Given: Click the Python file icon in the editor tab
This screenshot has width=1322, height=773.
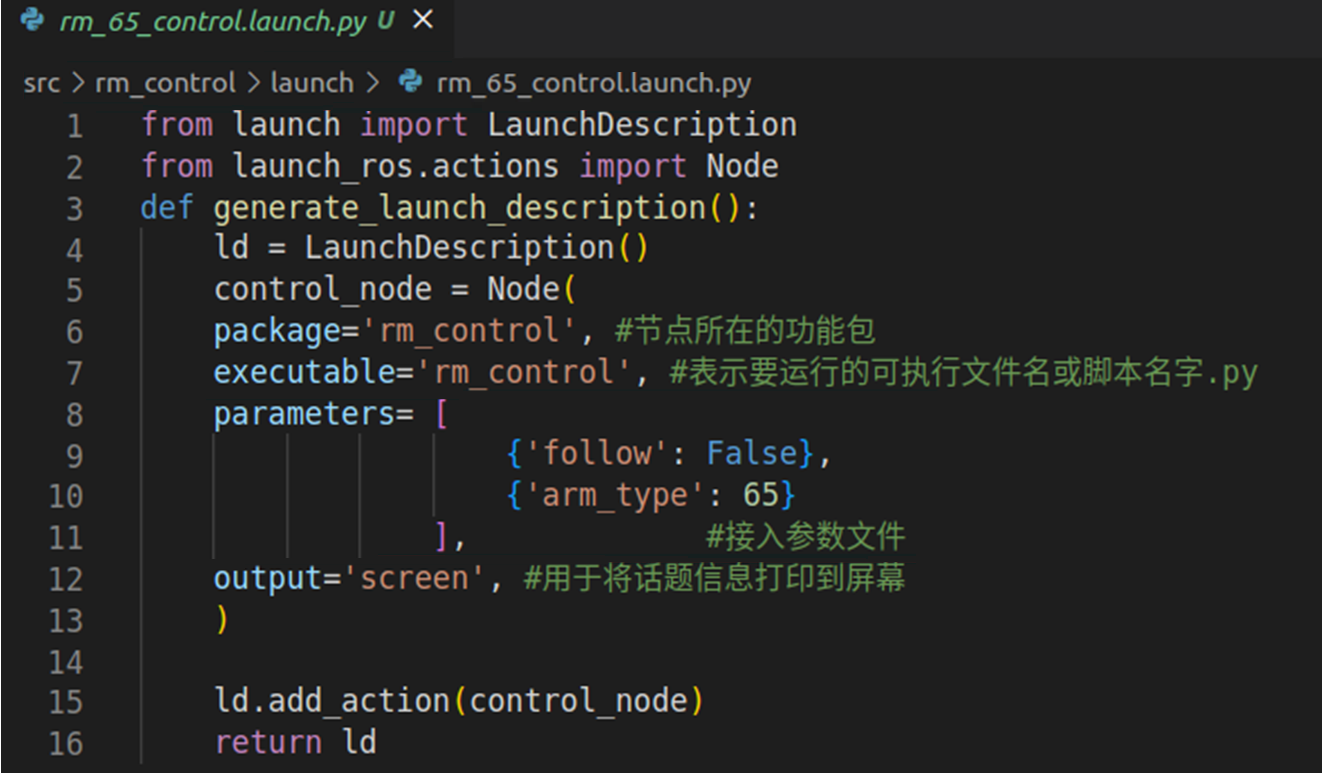Looking at the screenshot, I should [33, 20].
